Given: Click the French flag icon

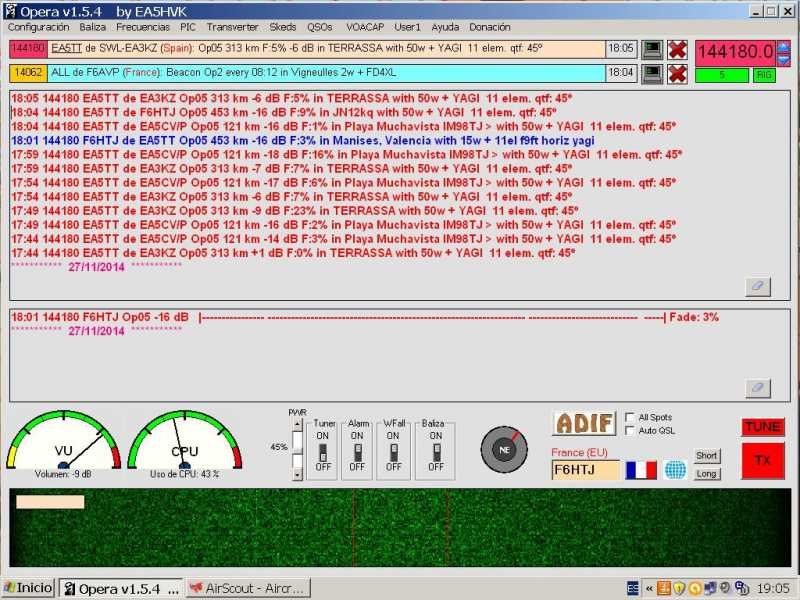Looking at the screenshot, I should tap(641, 470).
